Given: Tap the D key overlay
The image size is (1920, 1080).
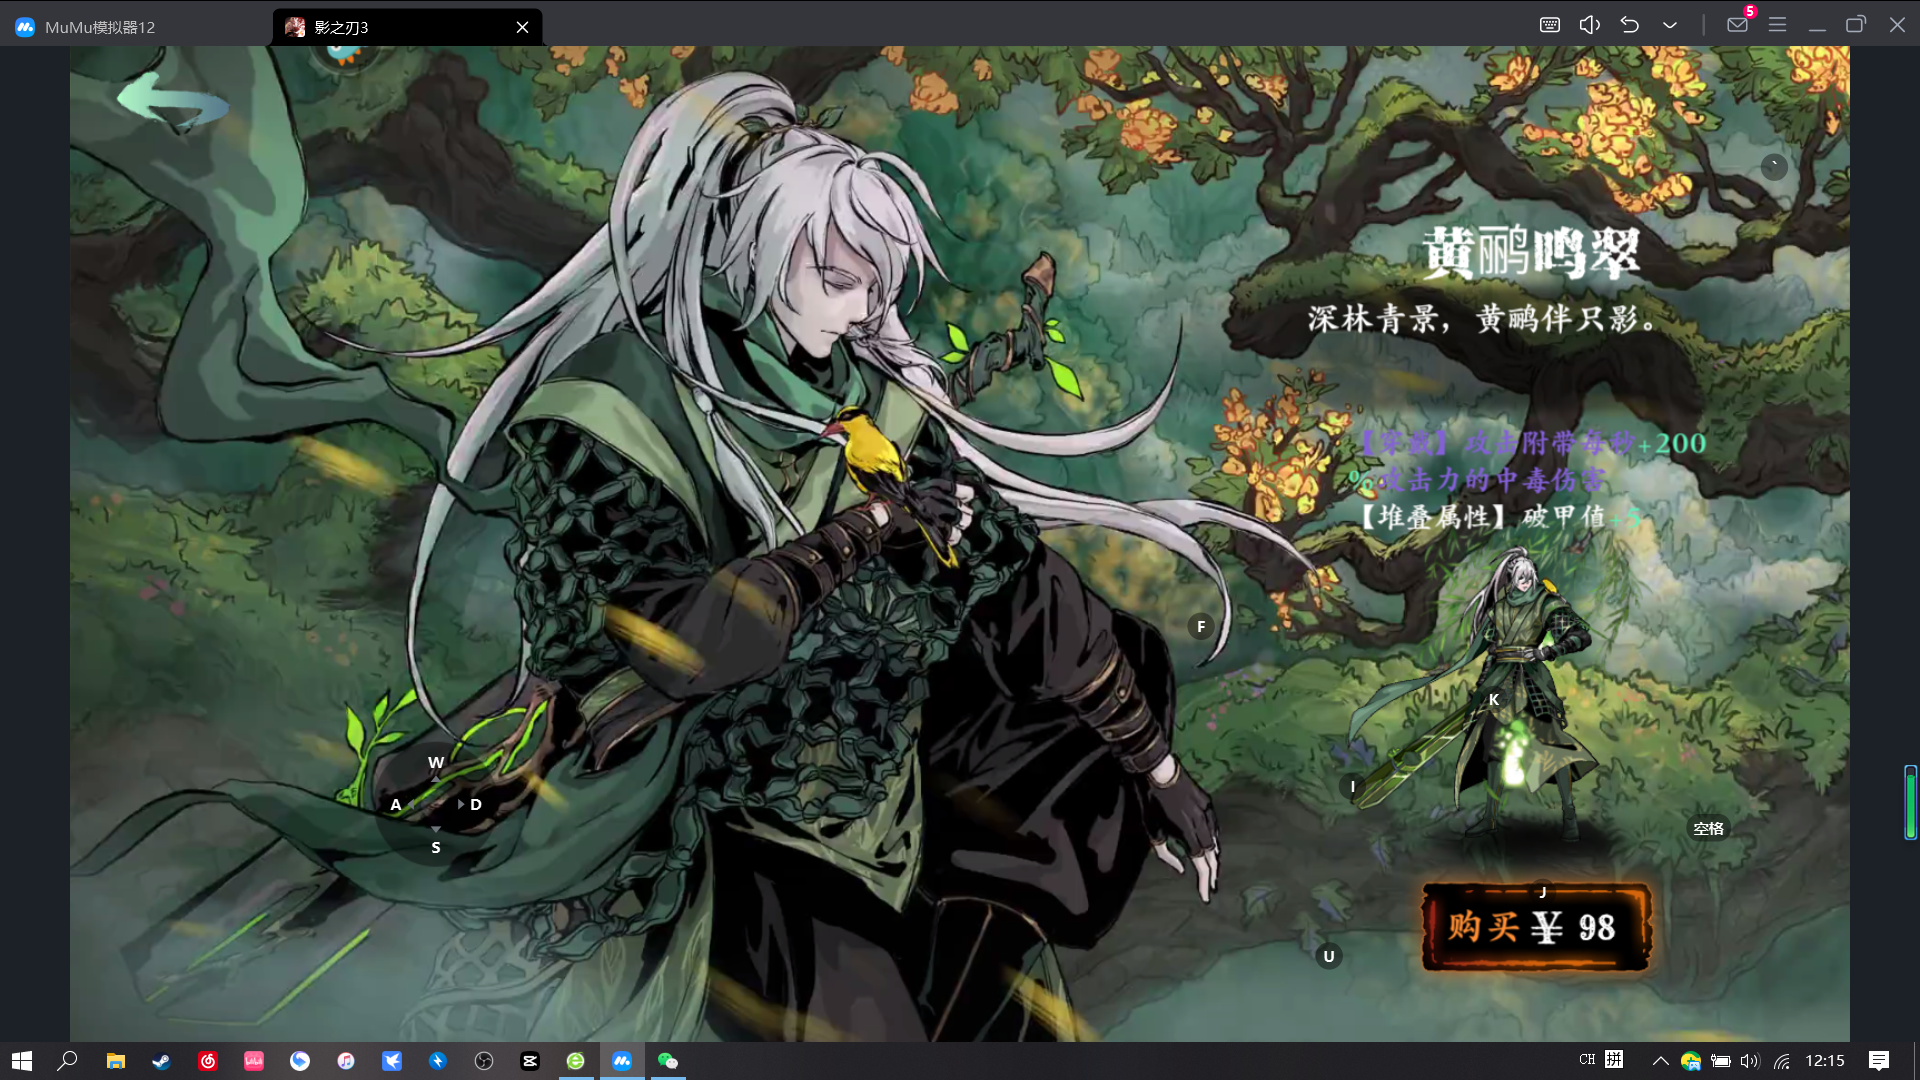Looking at the screenshot, I should [x=476, y=804].
